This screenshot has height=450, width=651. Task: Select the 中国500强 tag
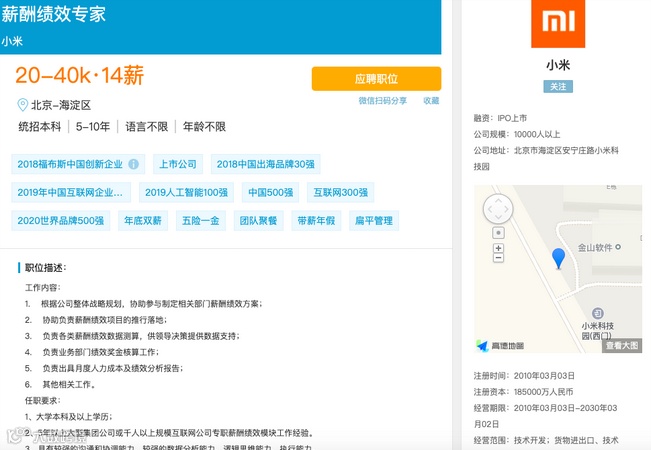click(x=270, y=192)
